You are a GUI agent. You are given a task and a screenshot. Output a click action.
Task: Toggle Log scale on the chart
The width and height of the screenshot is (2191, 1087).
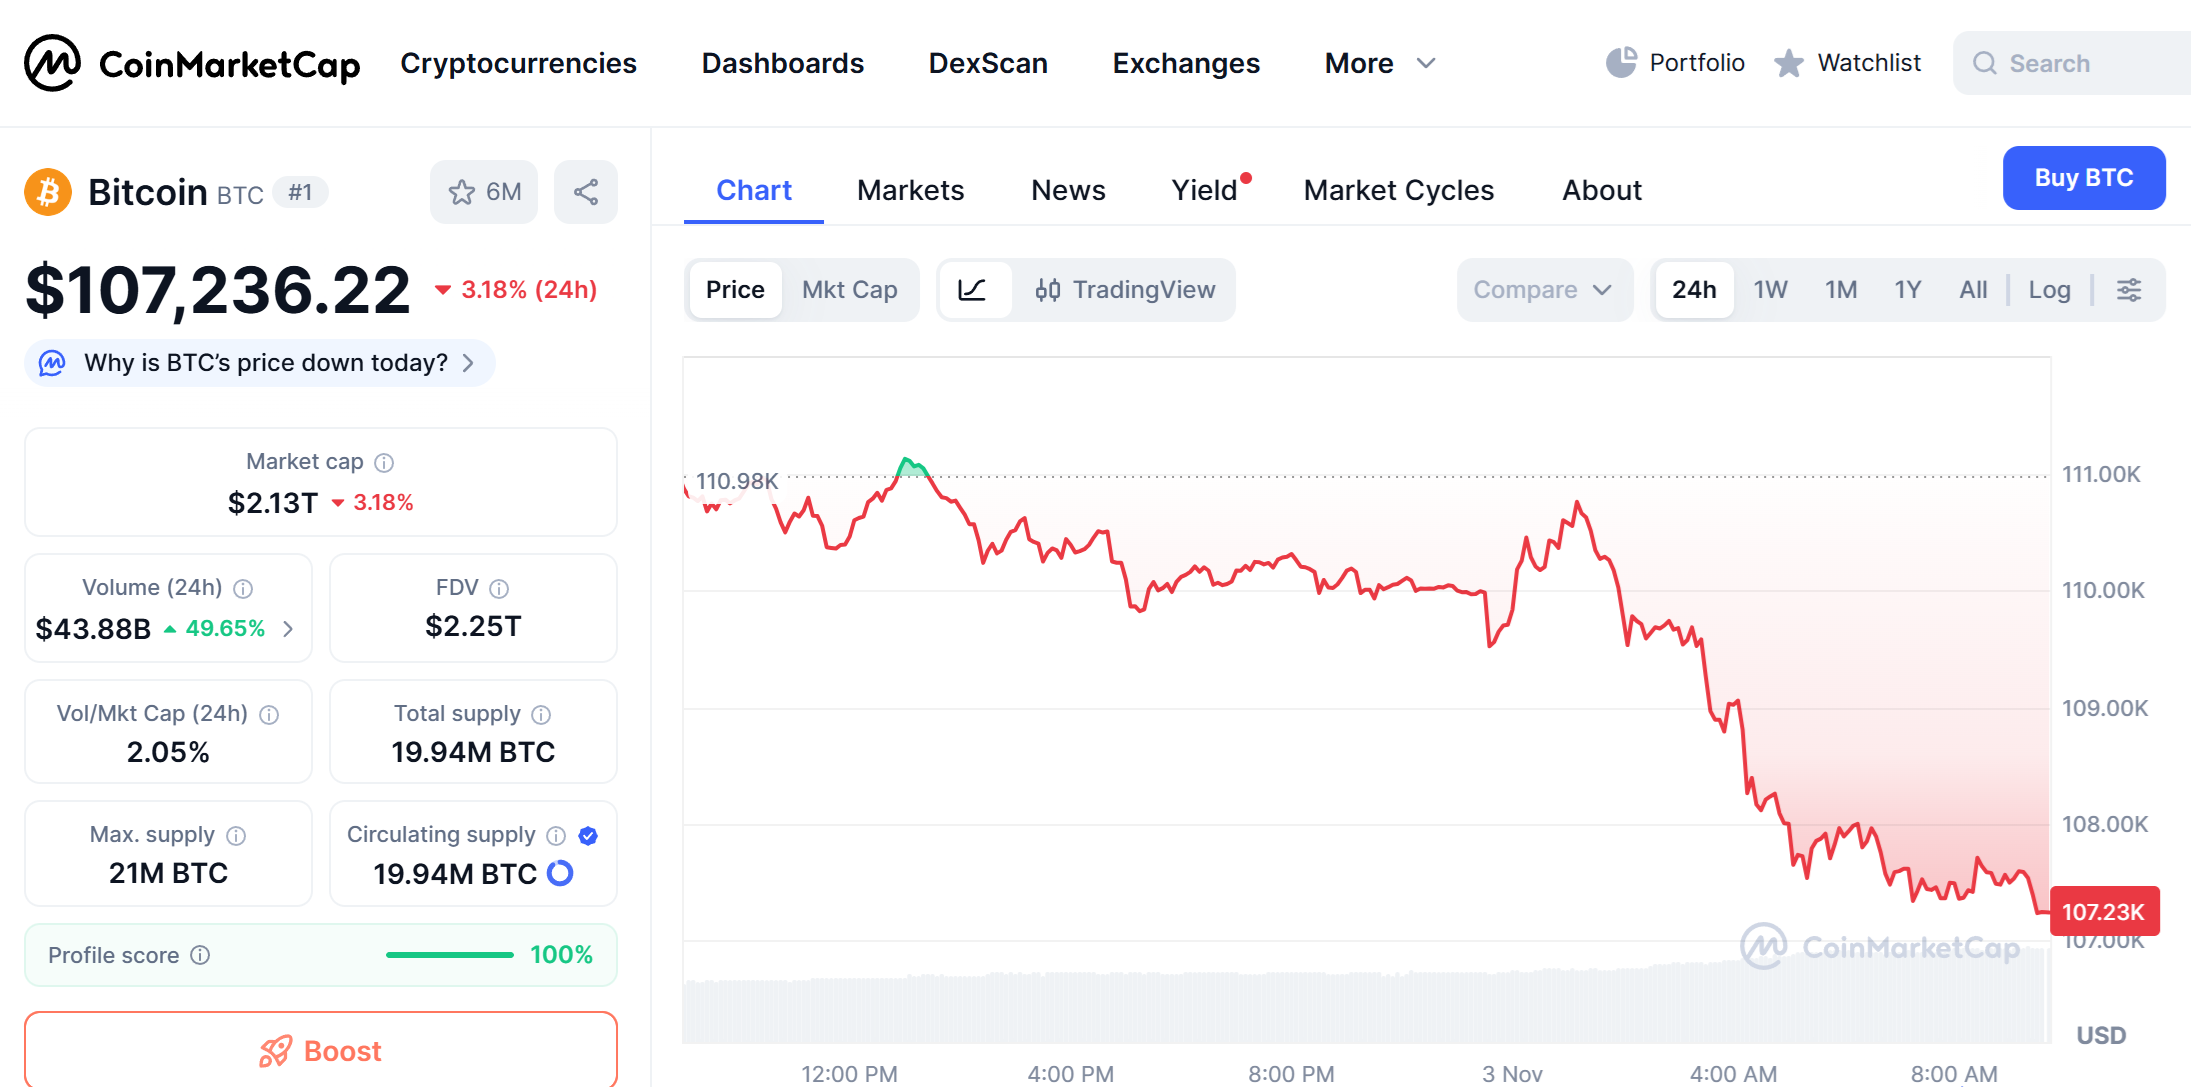click(x=2048, y=290)
